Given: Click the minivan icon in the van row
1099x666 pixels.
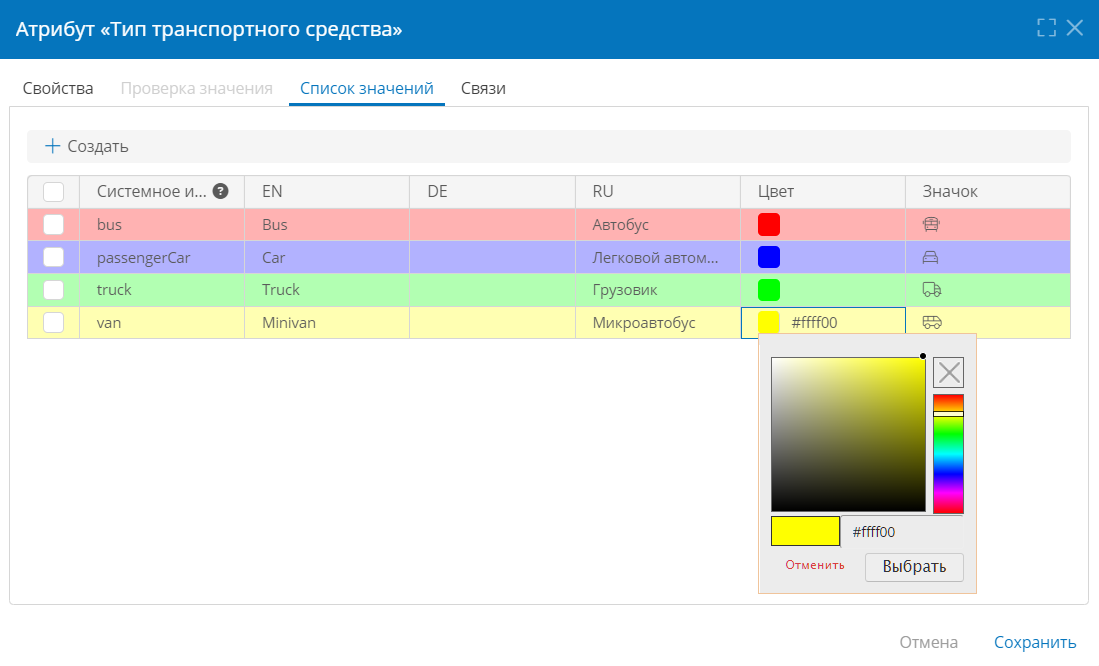Looking at the screenshot, I should tap(931, 322).
